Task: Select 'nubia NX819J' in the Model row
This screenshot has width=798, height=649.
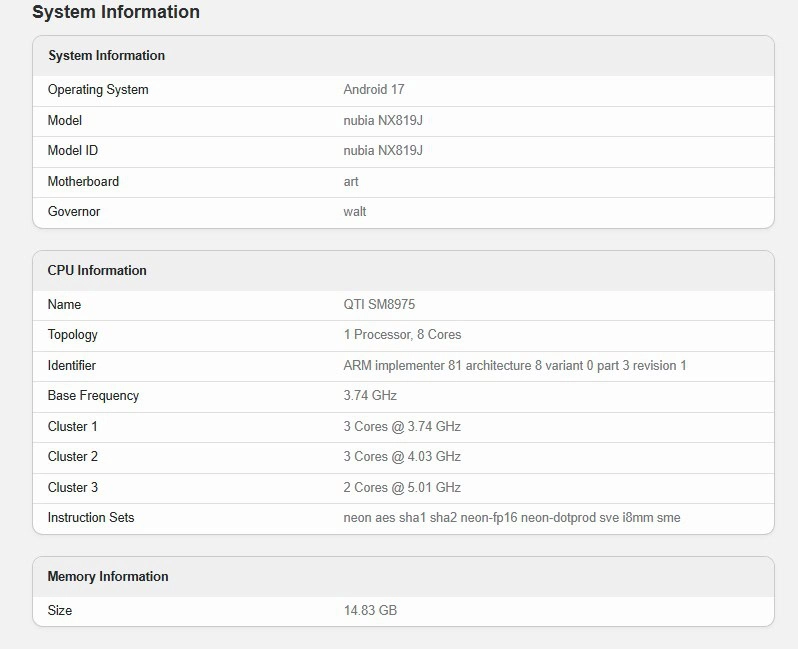Action: click(x=383, y=121)
